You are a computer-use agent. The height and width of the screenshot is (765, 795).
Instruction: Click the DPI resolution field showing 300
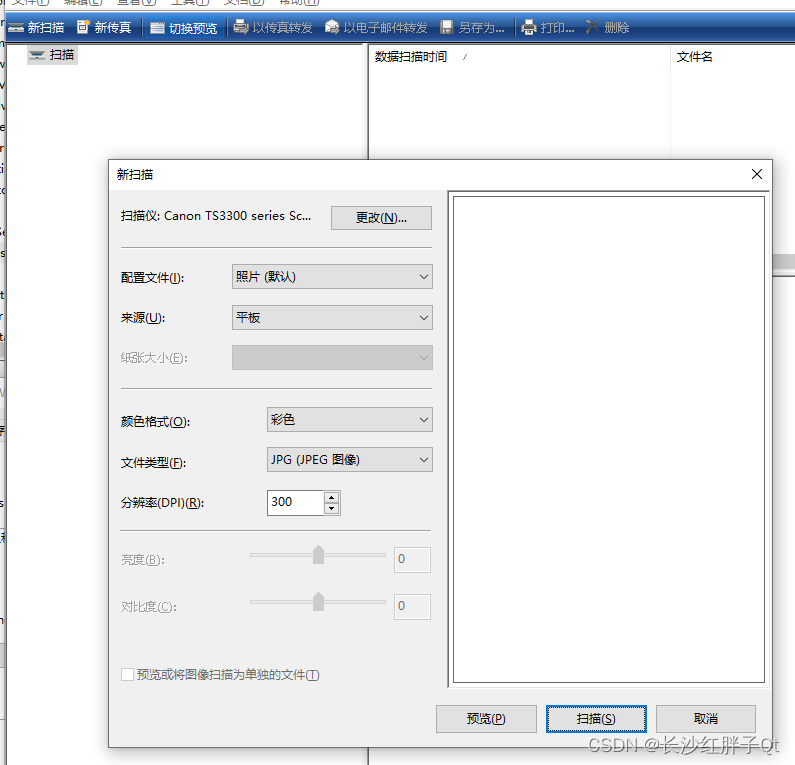pos(296,502)
